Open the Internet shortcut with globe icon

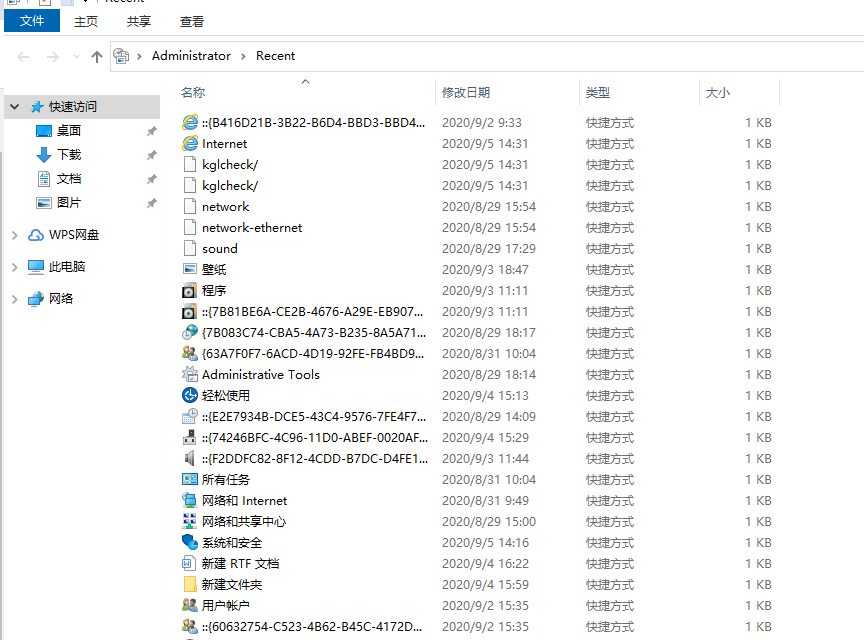222,143
